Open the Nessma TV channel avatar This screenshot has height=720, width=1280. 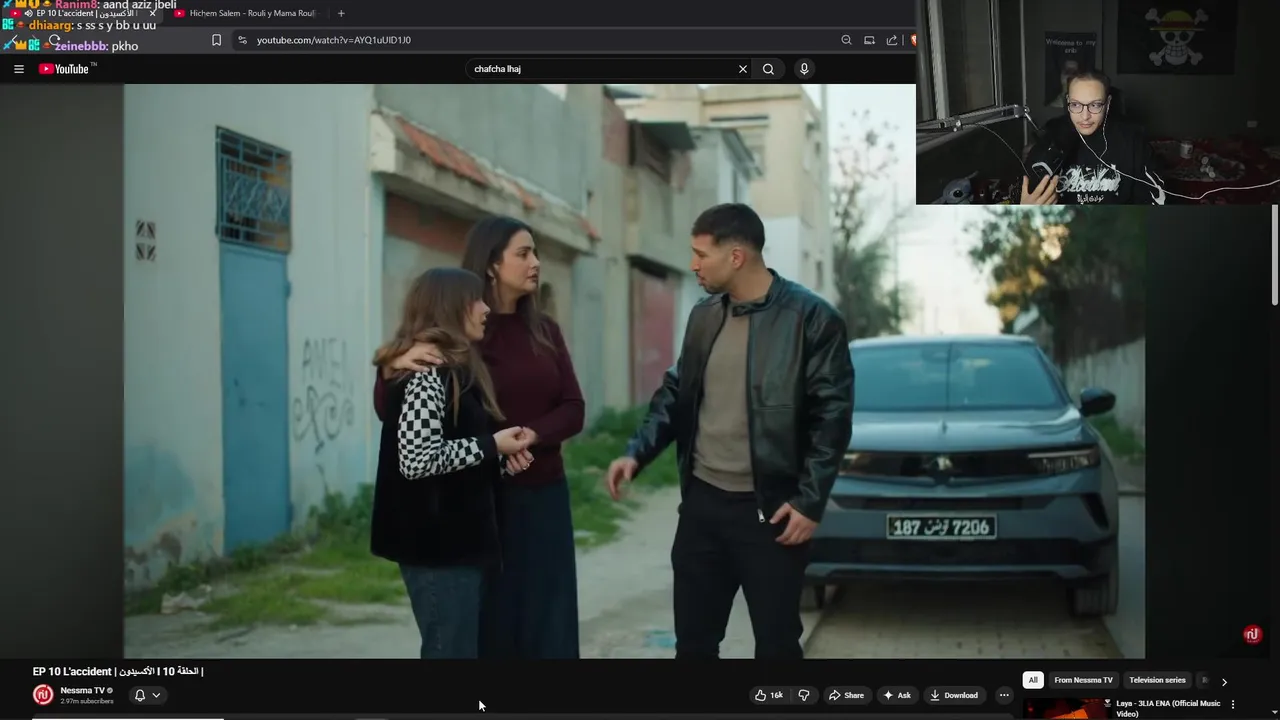[43, 695]
